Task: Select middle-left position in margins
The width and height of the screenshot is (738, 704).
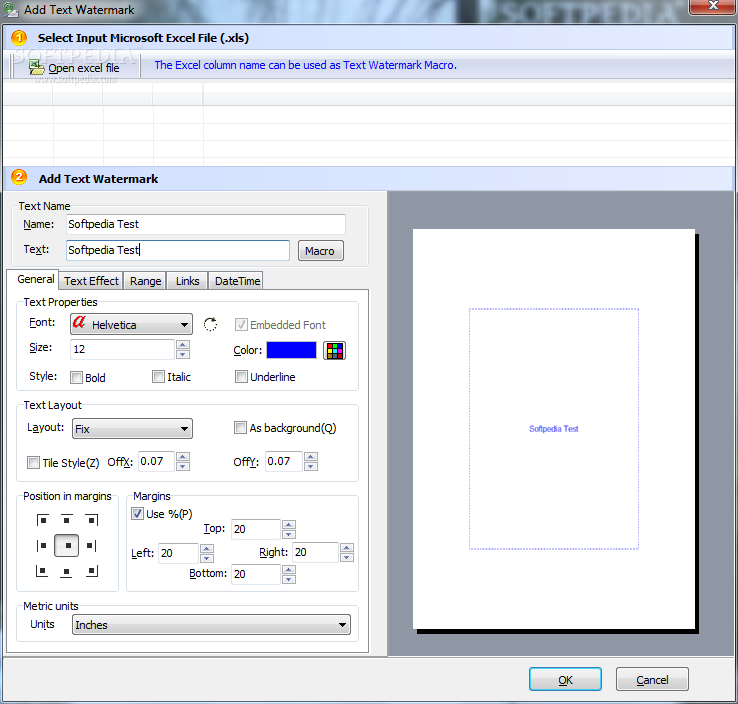Action: (x=42, y=545)
